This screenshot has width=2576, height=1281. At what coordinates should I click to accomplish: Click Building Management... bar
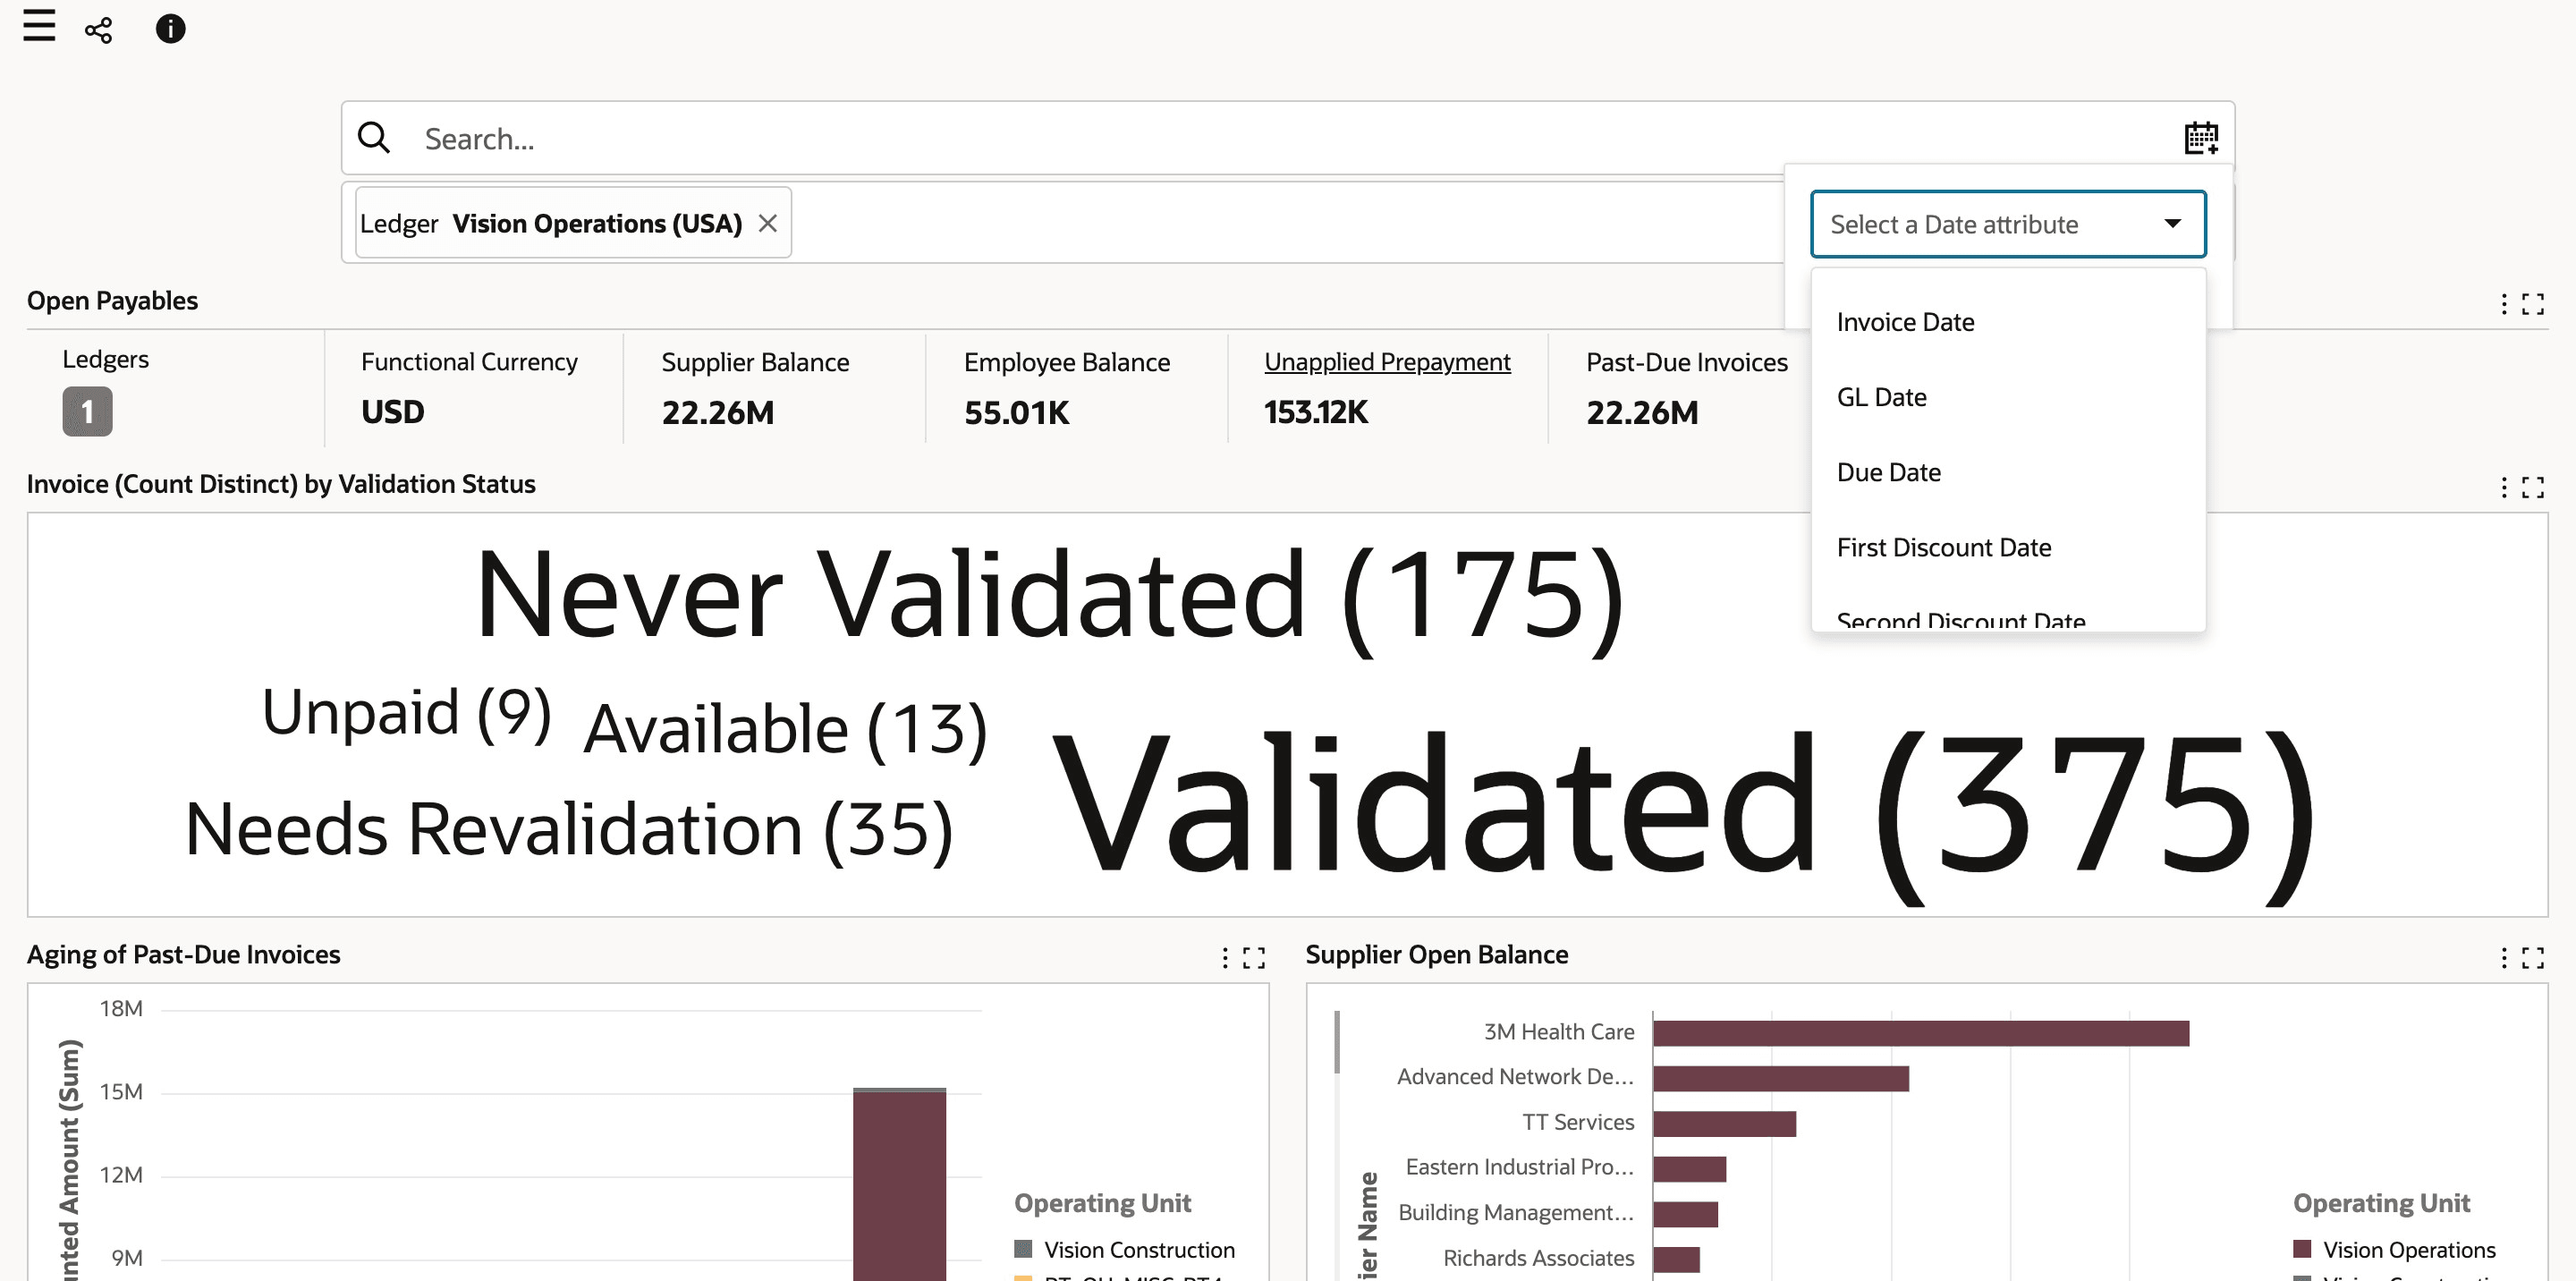pyautogui.click(x=1686, y=1214)
